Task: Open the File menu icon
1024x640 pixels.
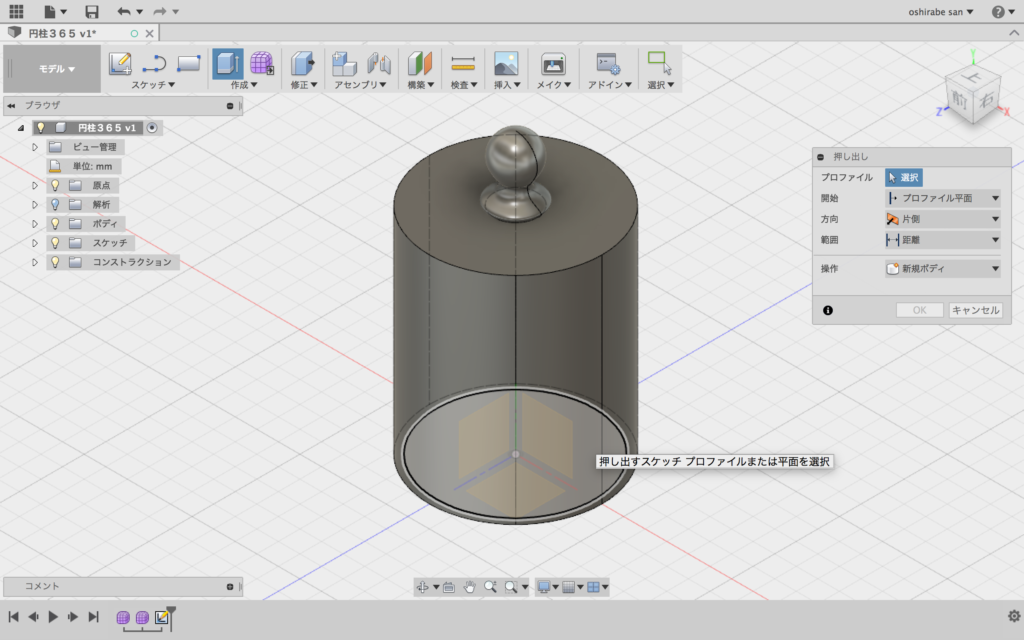Action: 55,11
